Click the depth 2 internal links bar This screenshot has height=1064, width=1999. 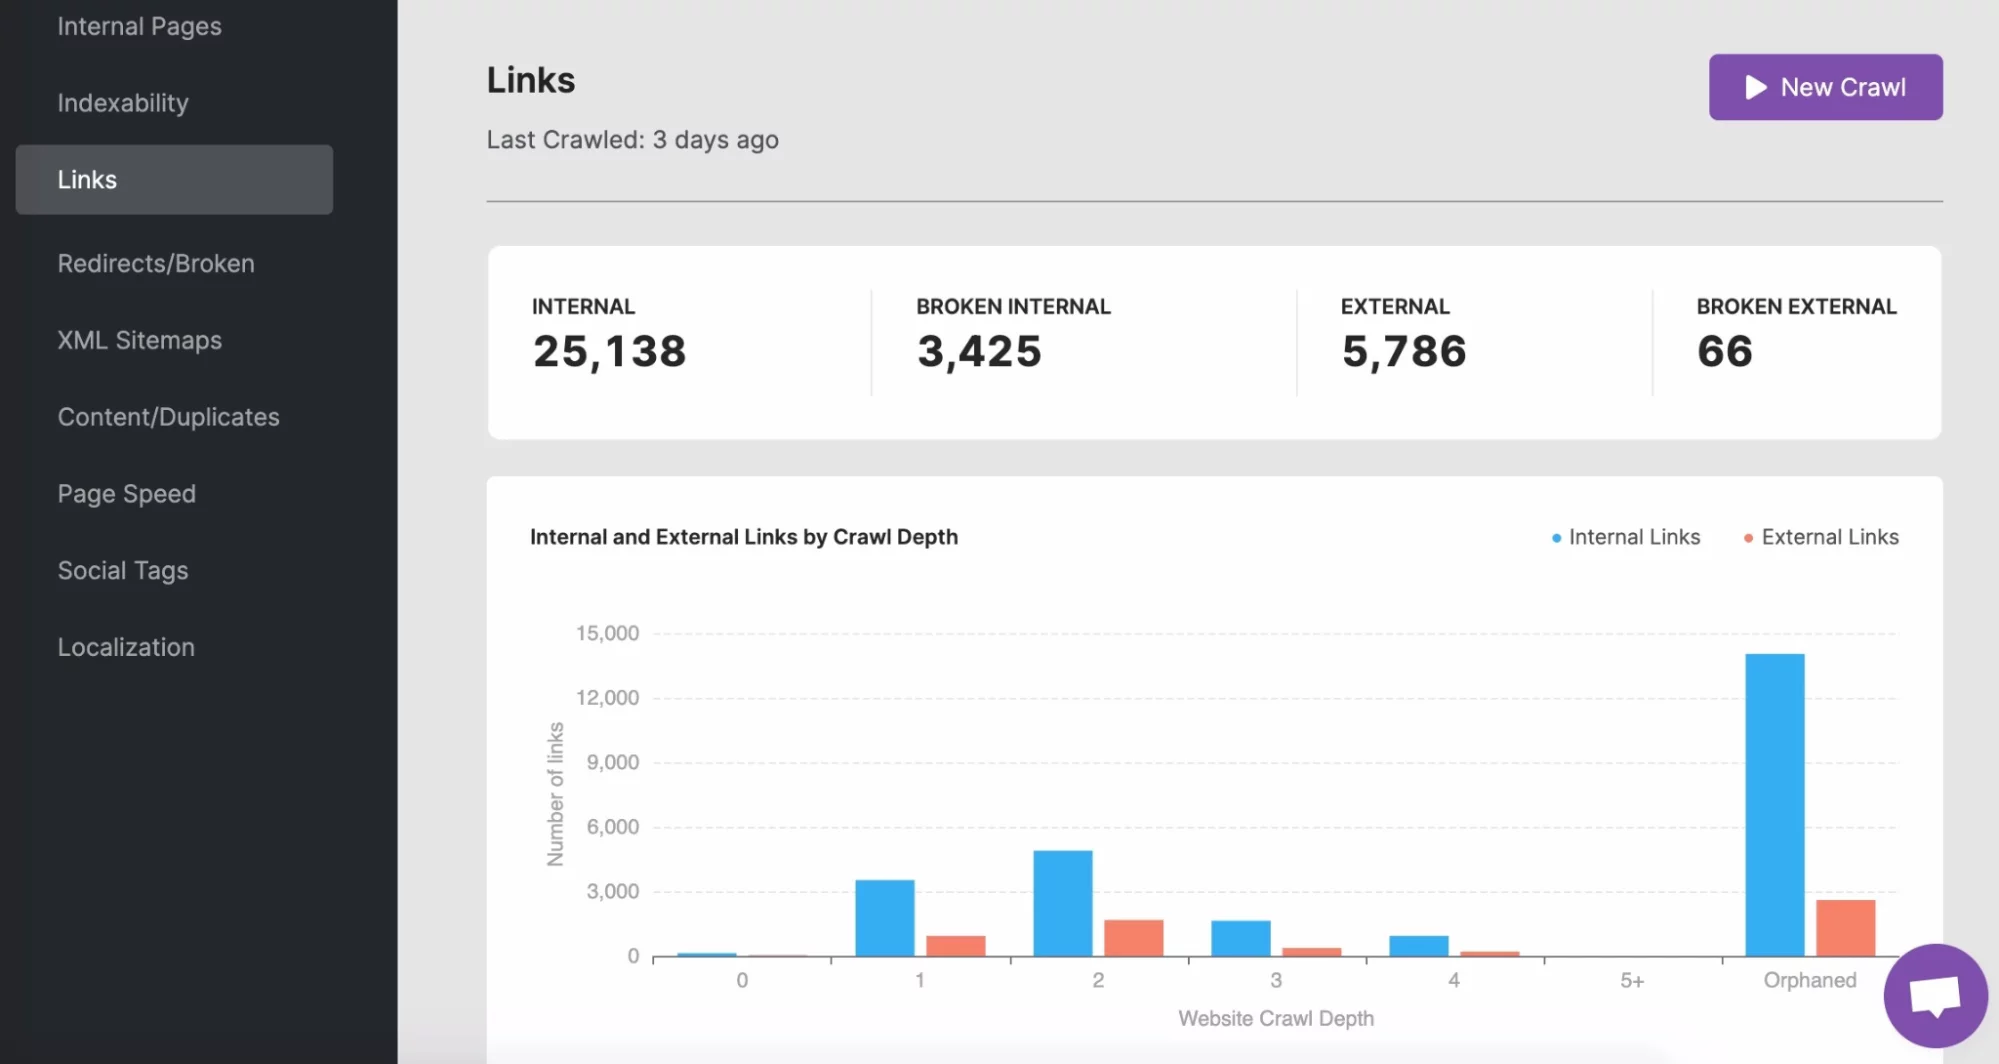point(1062,903)
